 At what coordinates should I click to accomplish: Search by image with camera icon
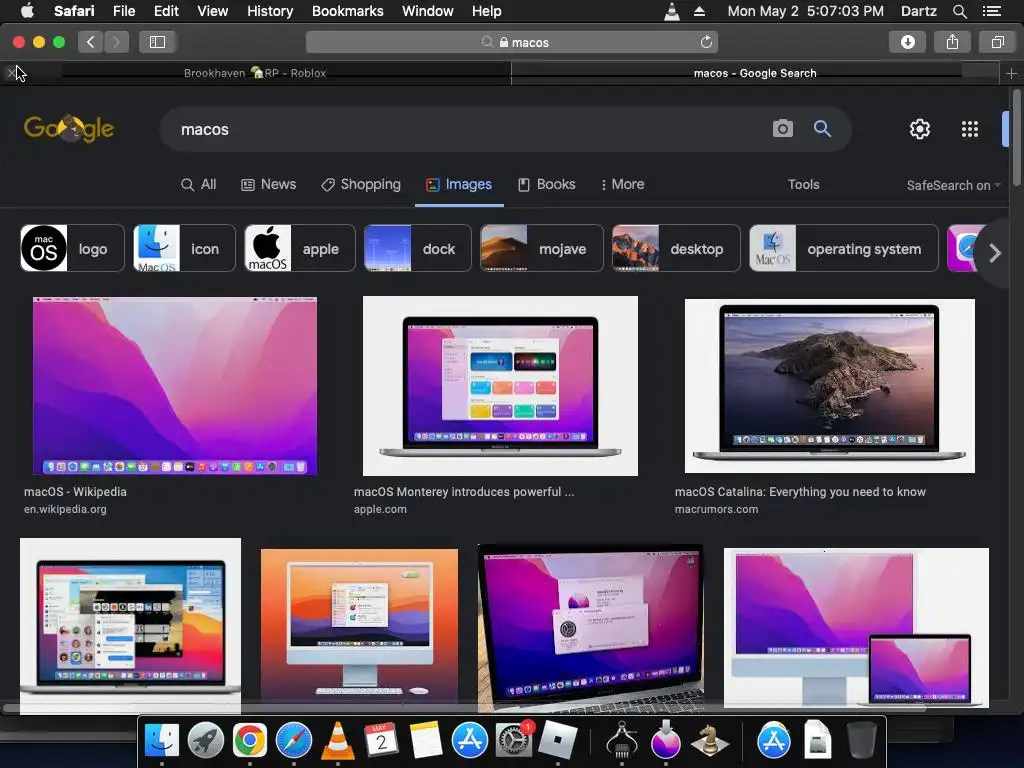(782, 129)
